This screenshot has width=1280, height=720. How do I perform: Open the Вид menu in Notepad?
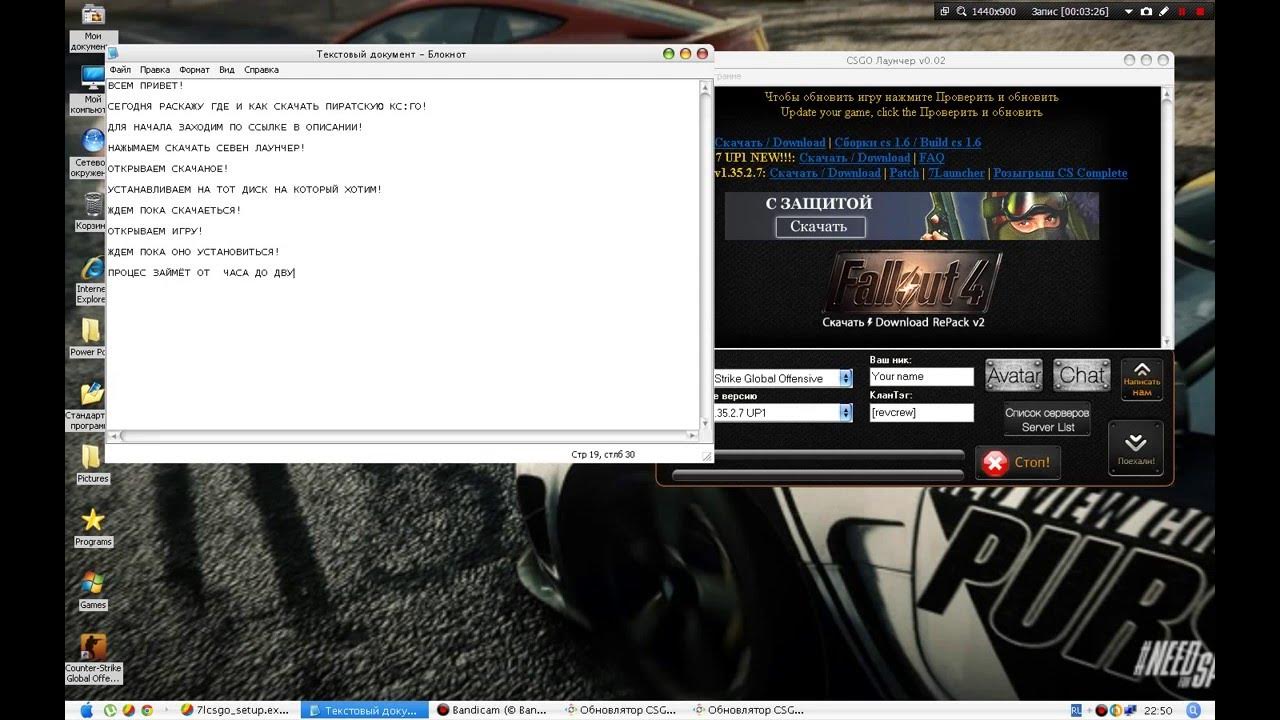[x=227, y=70]
